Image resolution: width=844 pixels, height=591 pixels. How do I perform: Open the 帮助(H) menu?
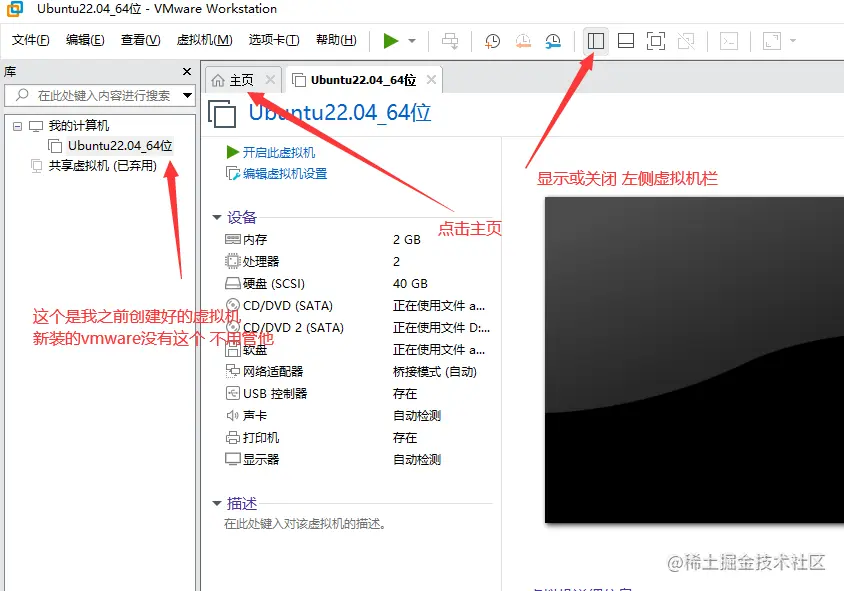(x=336, y=40)
